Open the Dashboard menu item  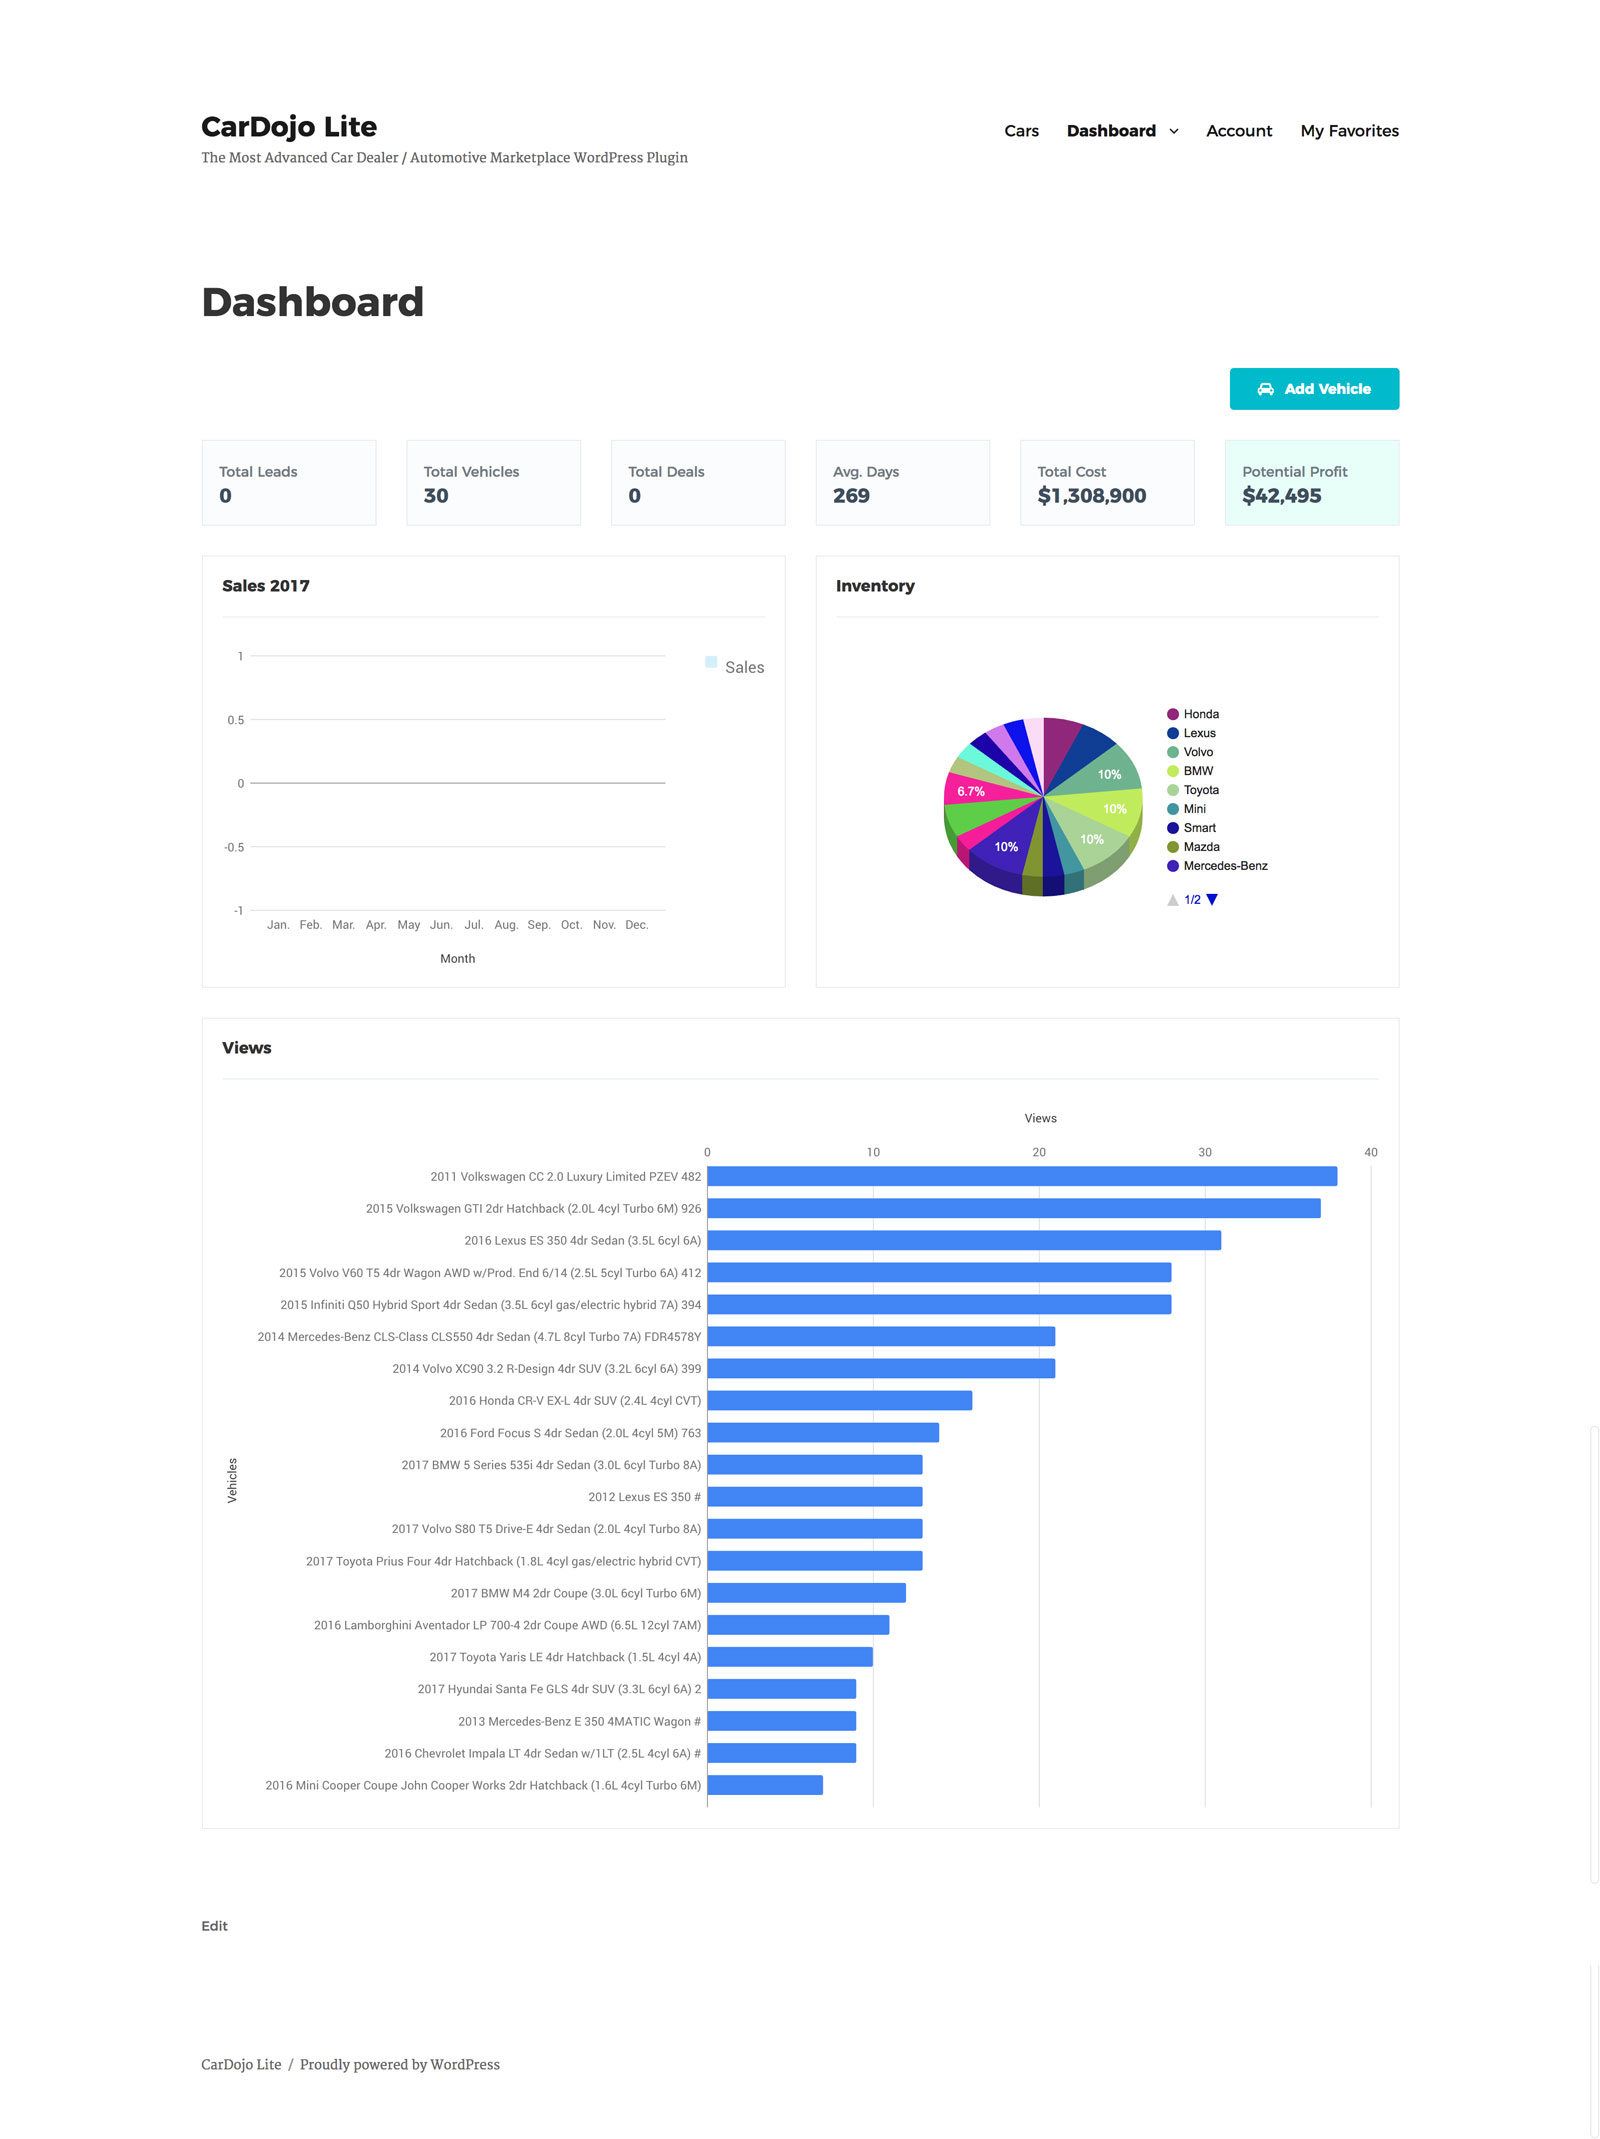[1111, 131]
